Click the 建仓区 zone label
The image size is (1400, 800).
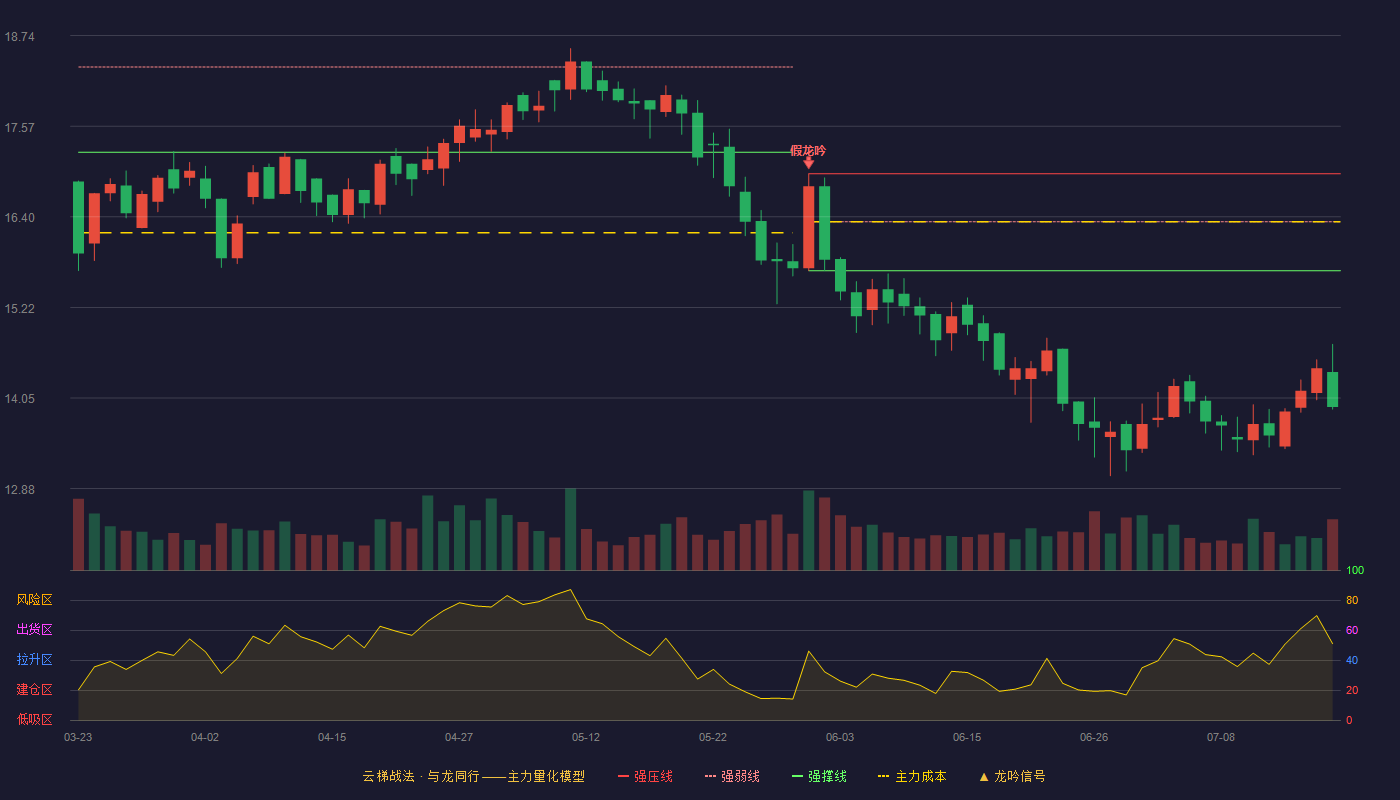(x=34, y=690)
